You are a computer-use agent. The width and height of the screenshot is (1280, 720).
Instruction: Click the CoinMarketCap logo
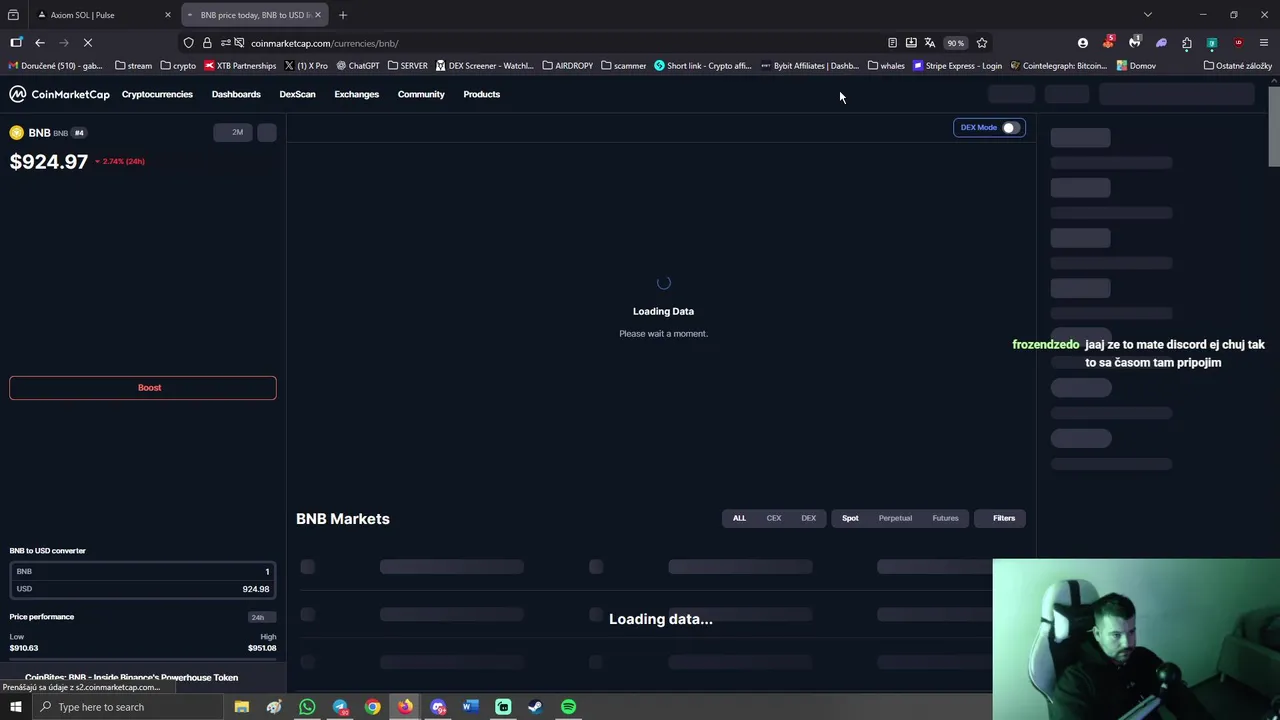click(59, 94)
